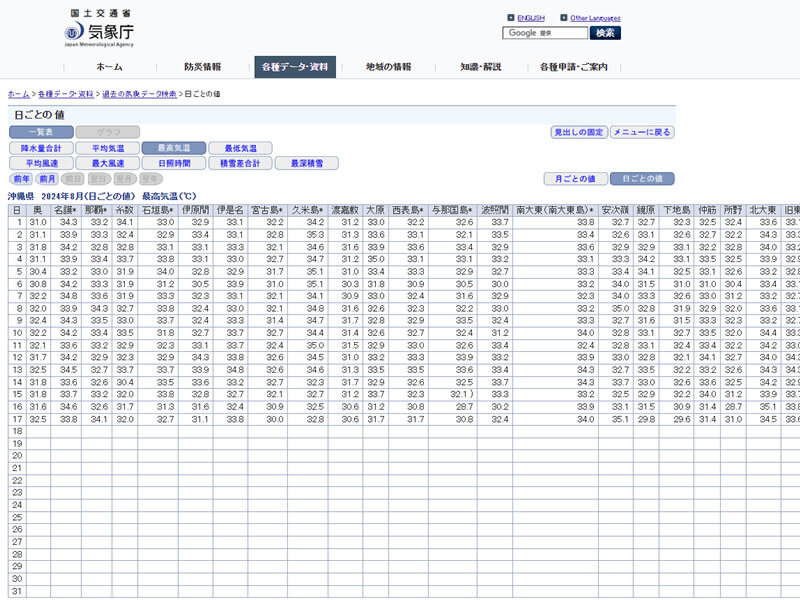The height and width of the screenshot is (600, 800).
Task: Click the 安次嶺 station column header
Action: pos(615,210)
